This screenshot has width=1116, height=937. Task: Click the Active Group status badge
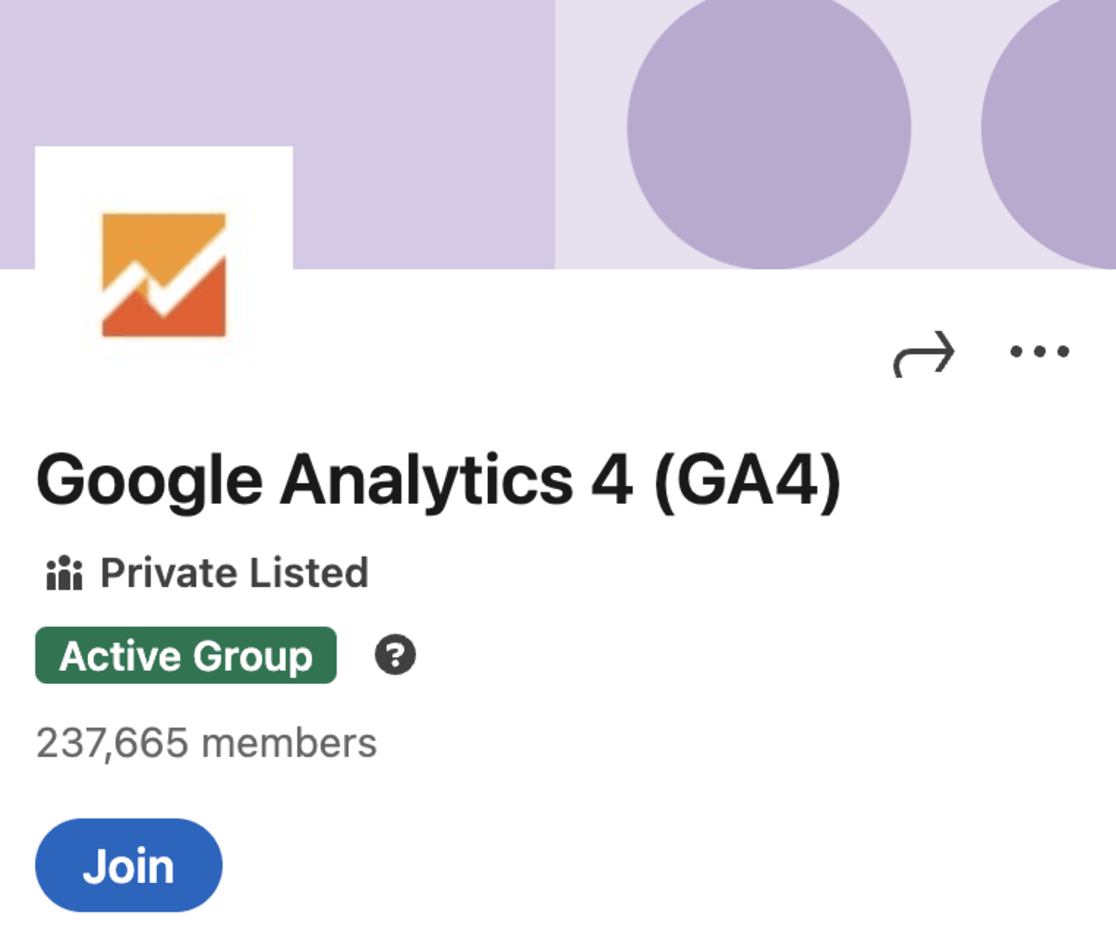click(x=185, y=656)
